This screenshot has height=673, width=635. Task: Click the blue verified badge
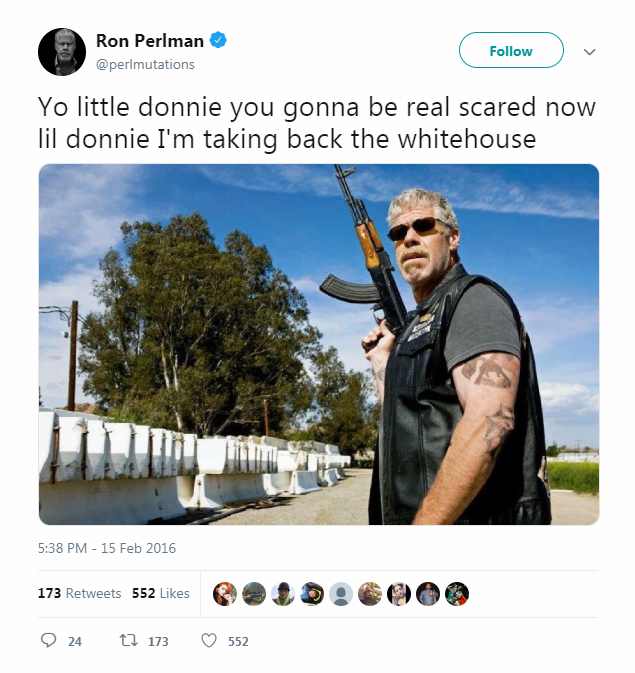pyautogui.click(x=218, y=40)
